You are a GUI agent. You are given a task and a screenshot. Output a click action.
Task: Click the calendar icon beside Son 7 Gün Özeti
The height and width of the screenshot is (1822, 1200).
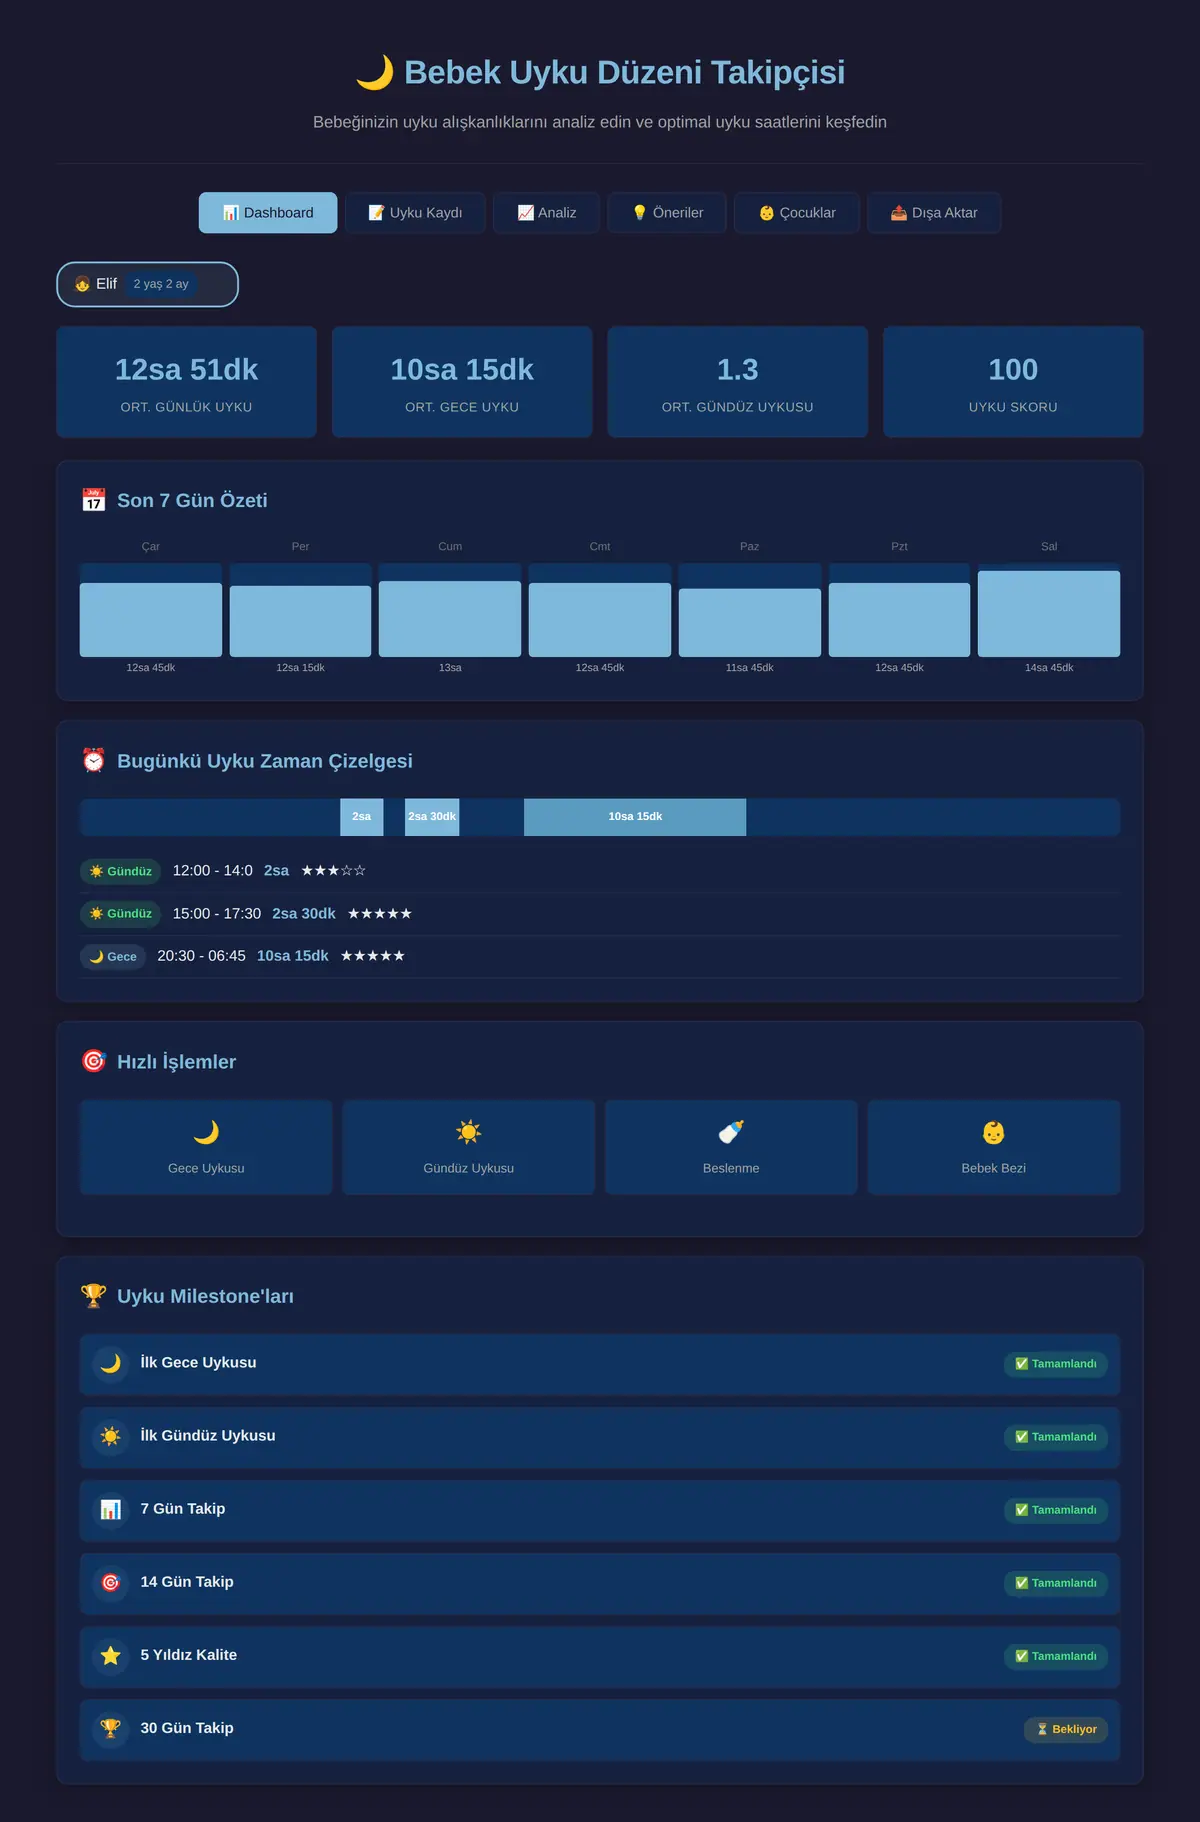click(x=94, y=500)
